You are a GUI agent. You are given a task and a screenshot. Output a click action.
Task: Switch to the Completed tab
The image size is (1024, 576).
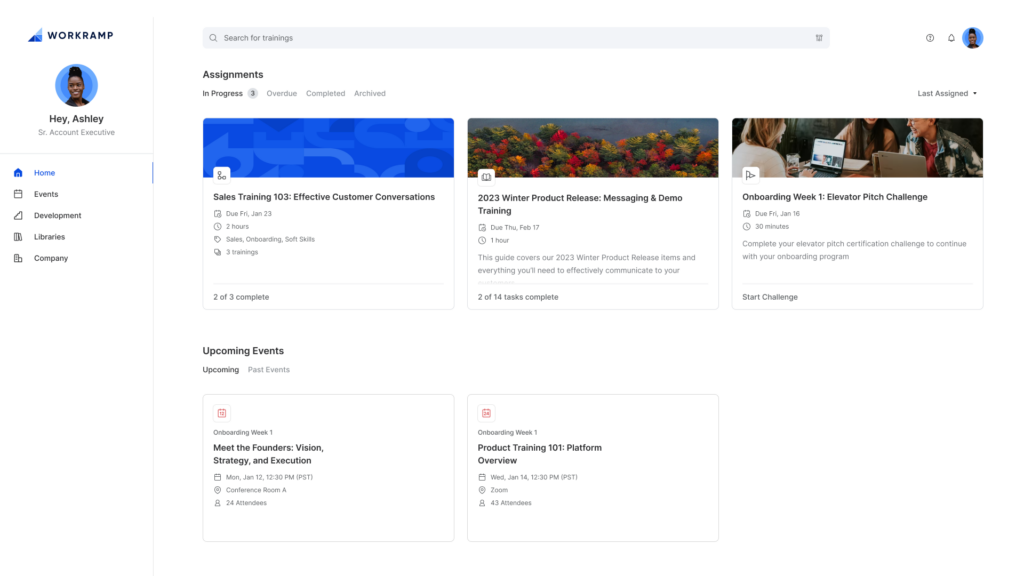[x=325, y=93]
